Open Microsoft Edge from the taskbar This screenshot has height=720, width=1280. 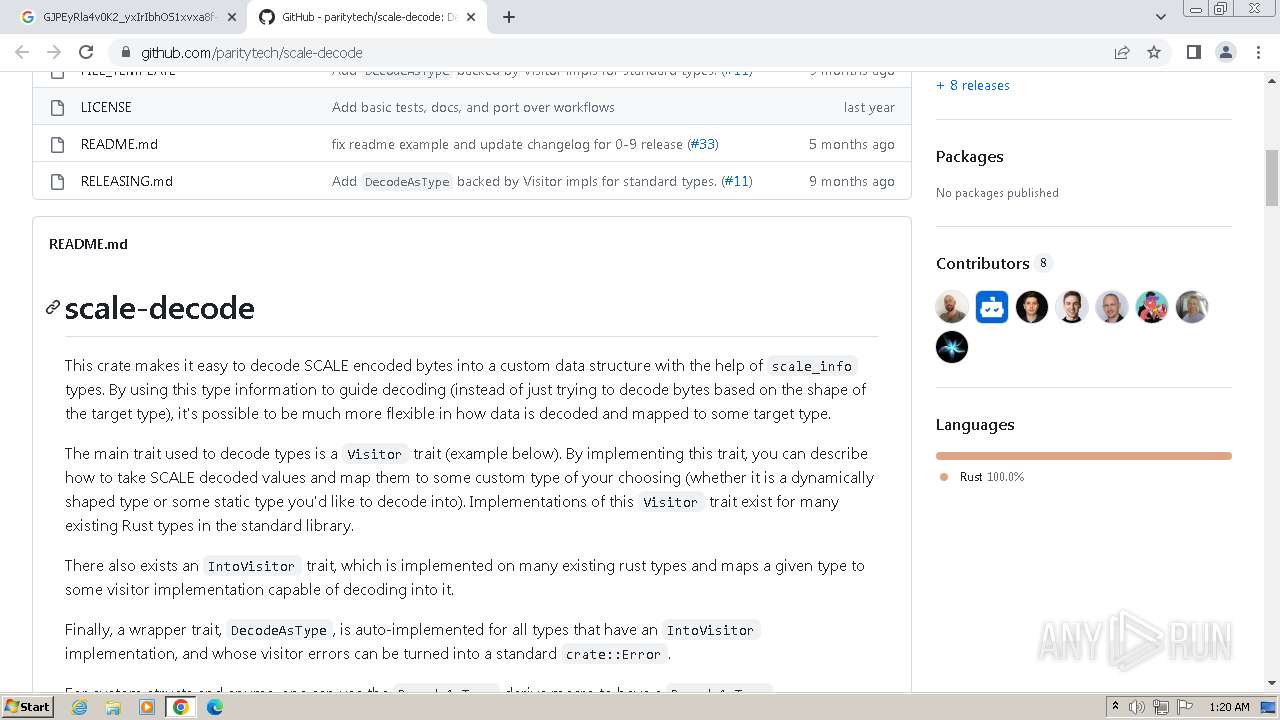(x=215, y=707)
